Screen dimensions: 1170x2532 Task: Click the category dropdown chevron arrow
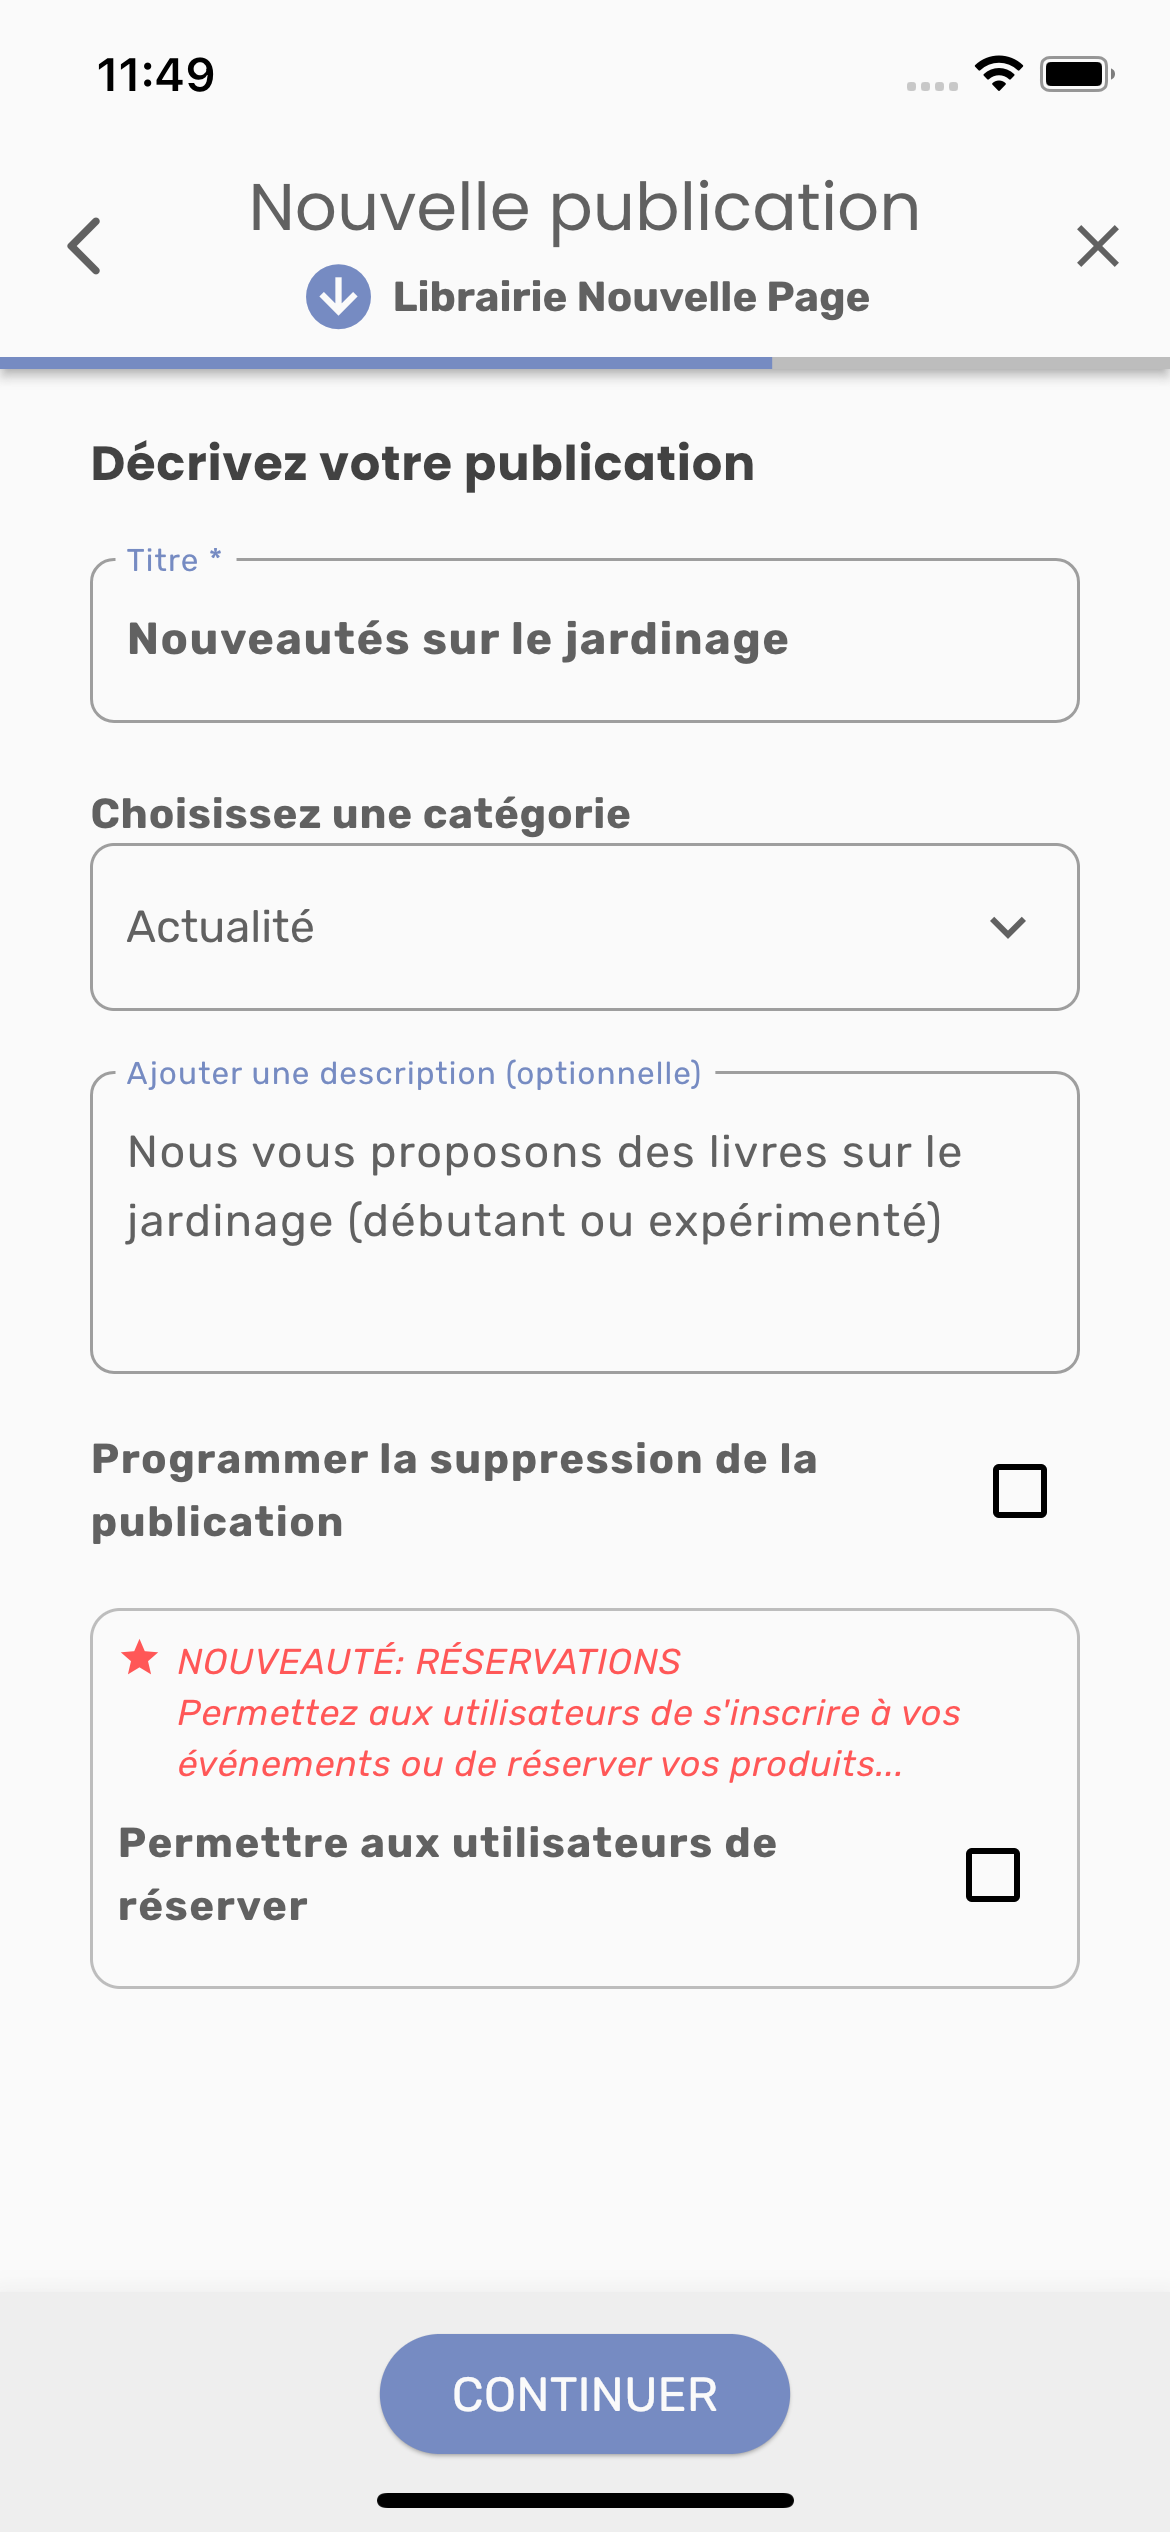(1007, 927)
